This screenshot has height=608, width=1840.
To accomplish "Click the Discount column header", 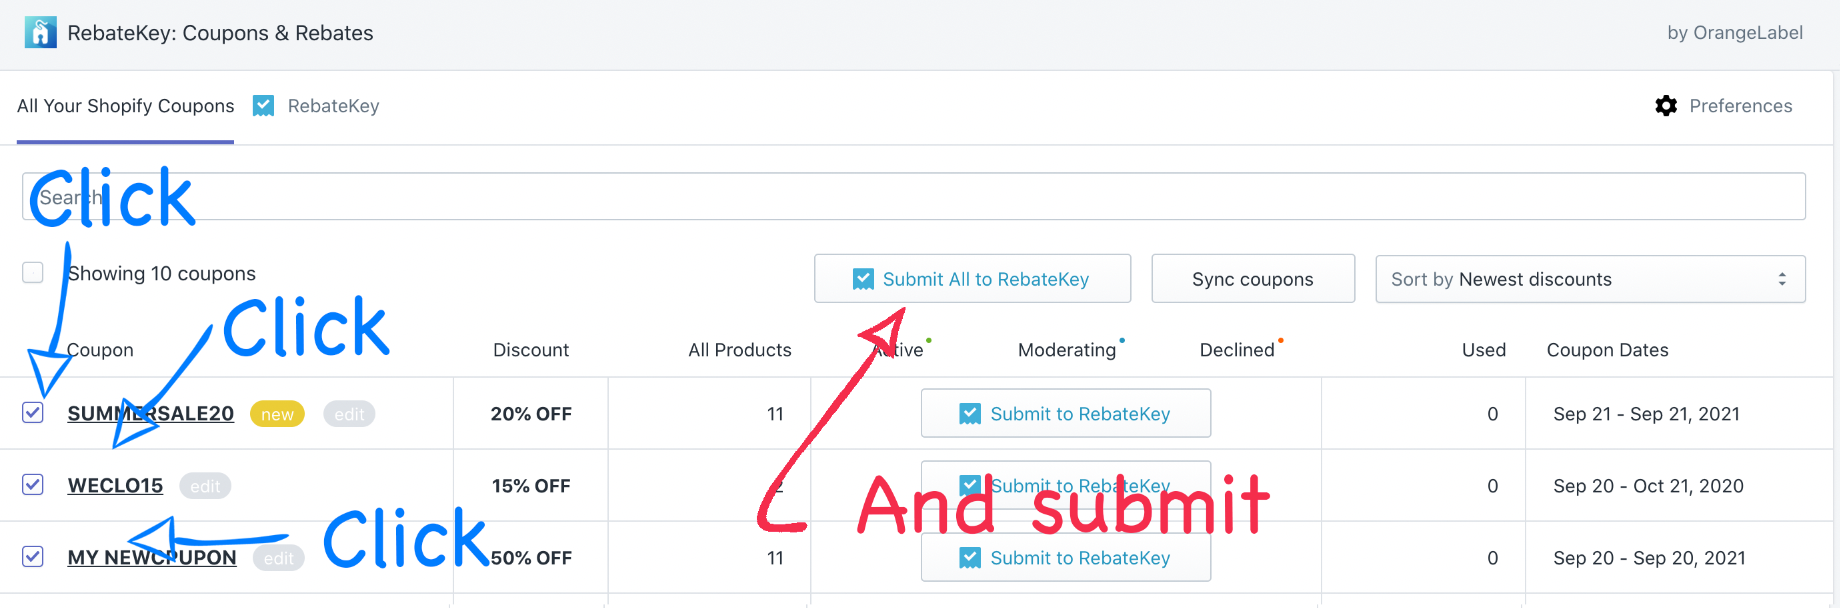I will coord(531,350).
